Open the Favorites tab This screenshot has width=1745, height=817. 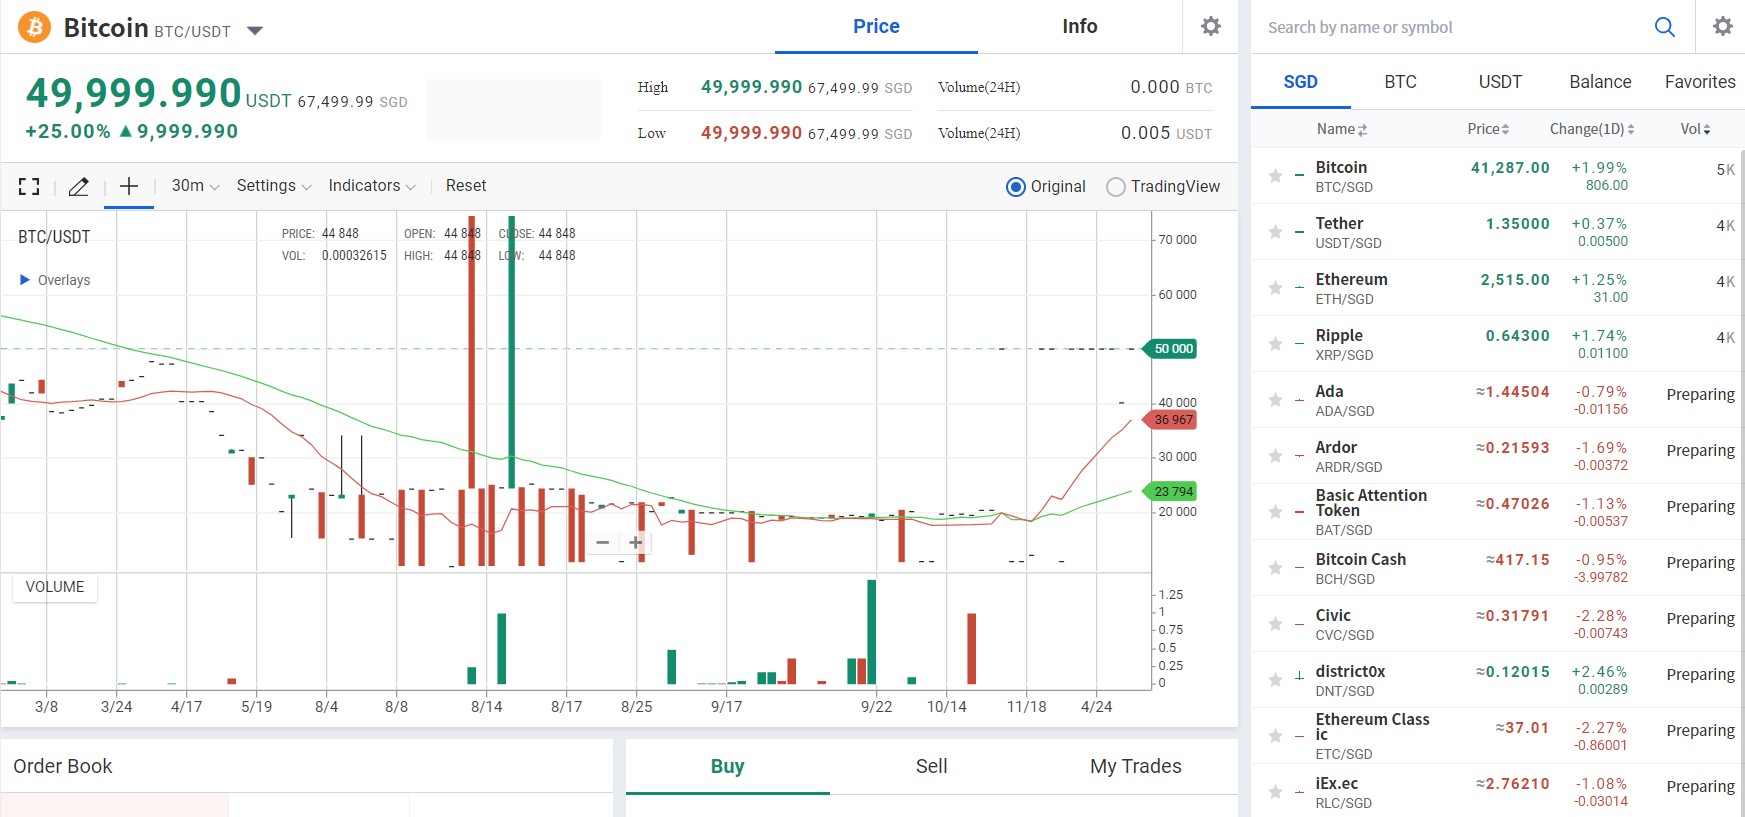[x=1700, y=82]
